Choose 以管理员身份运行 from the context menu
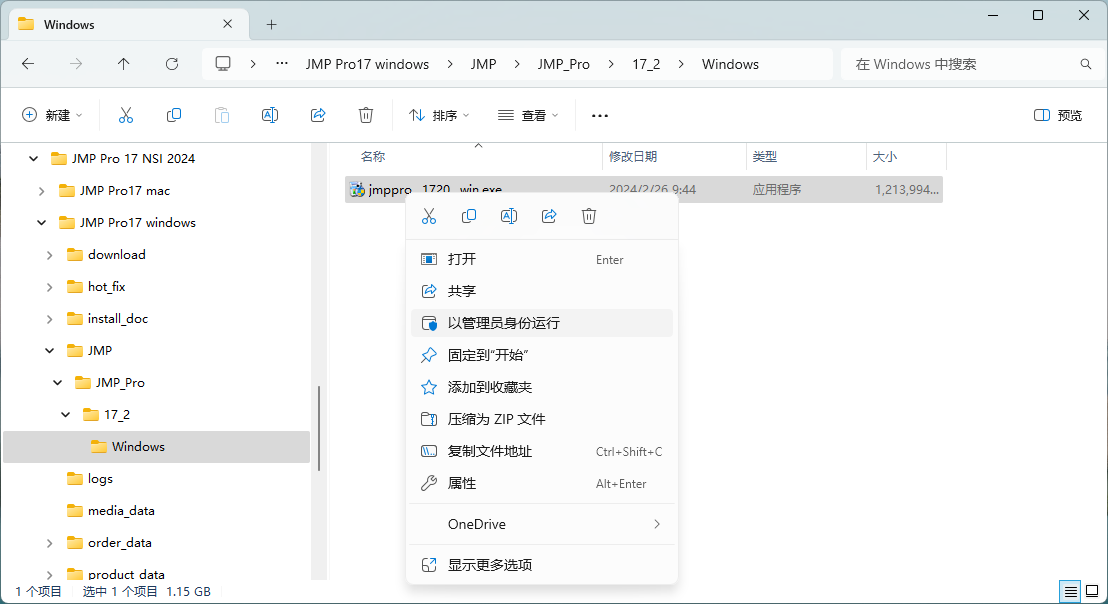Image resolution: width=1108 pixels, height=604 pixels. point(542,323)
